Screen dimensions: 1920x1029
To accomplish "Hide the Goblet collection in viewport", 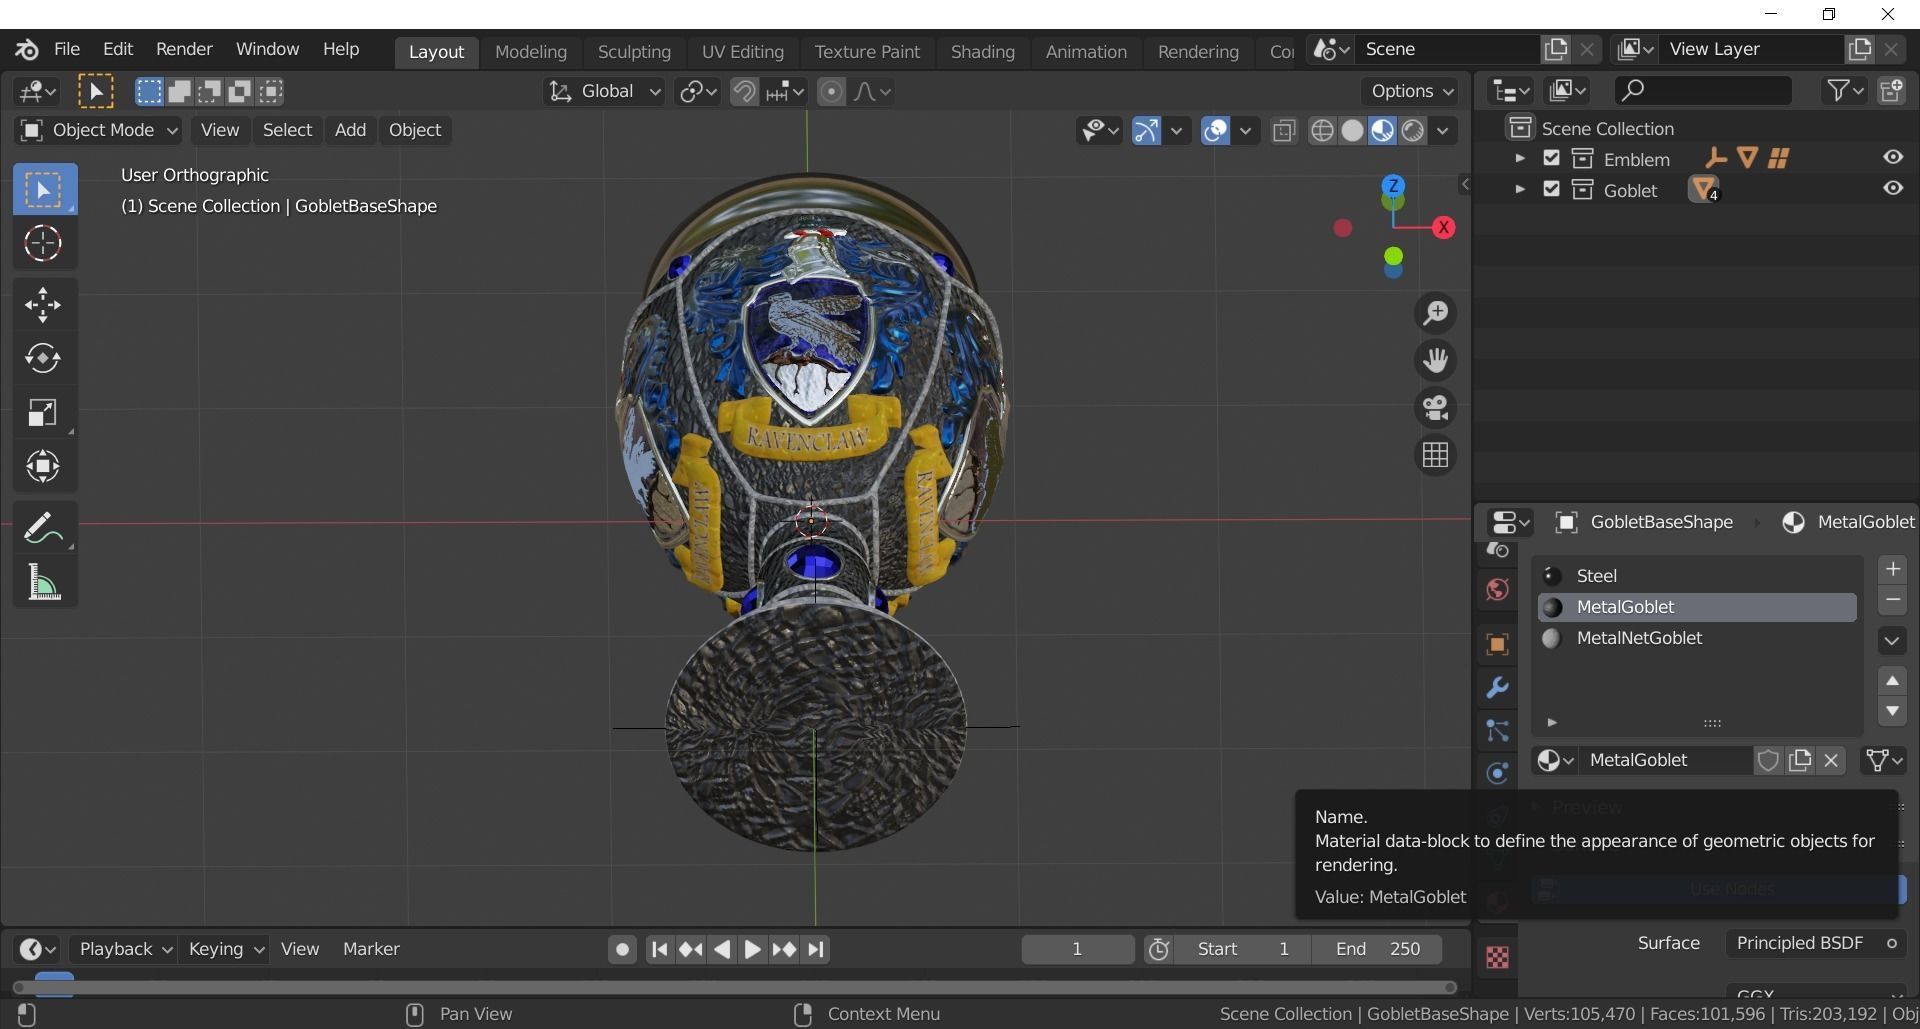I will (x=1893, y=189).
